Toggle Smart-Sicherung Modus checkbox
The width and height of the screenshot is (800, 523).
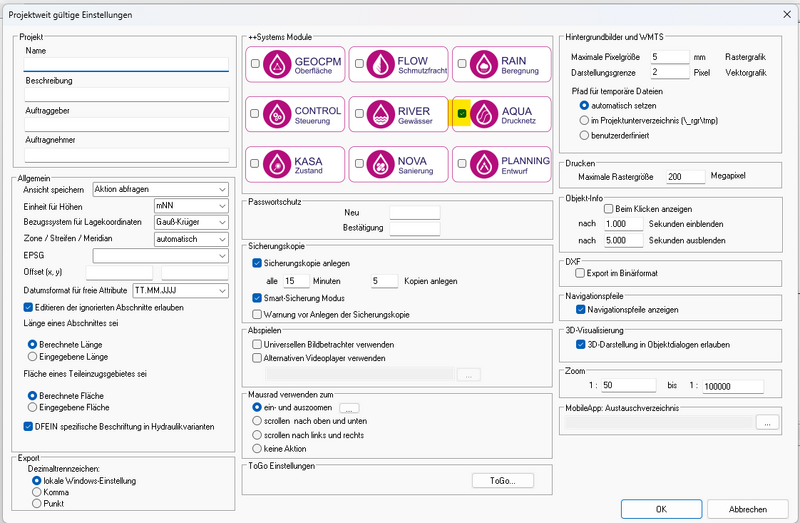(257, 297)
